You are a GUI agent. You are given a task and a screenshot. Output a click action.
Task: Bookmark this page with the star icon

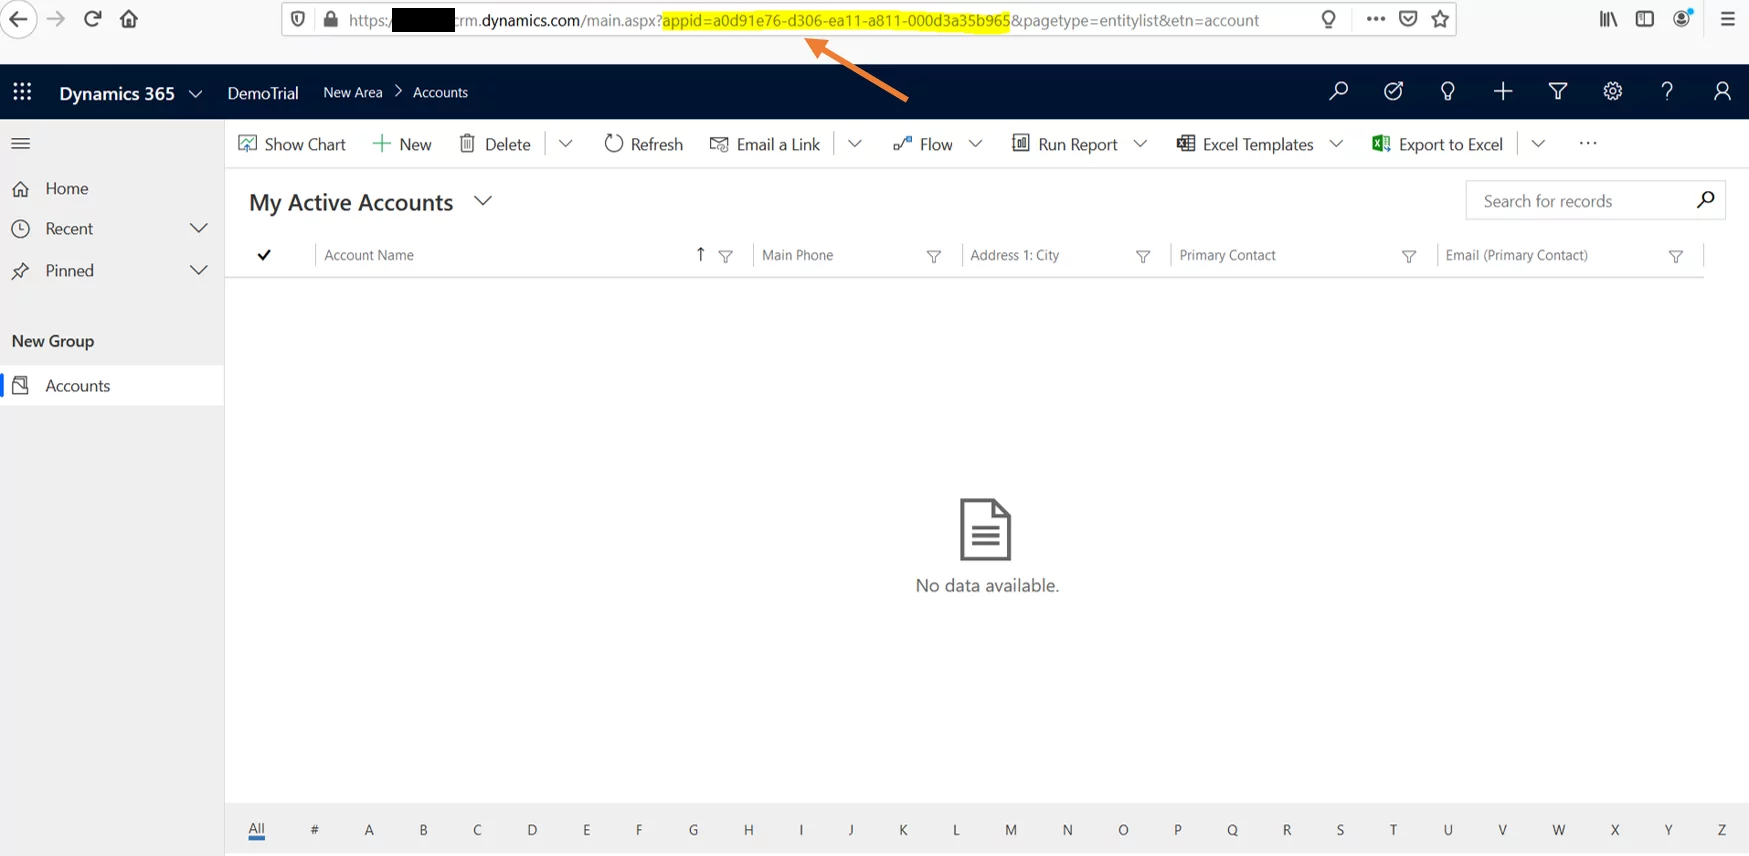click(x=1440, y=19)
